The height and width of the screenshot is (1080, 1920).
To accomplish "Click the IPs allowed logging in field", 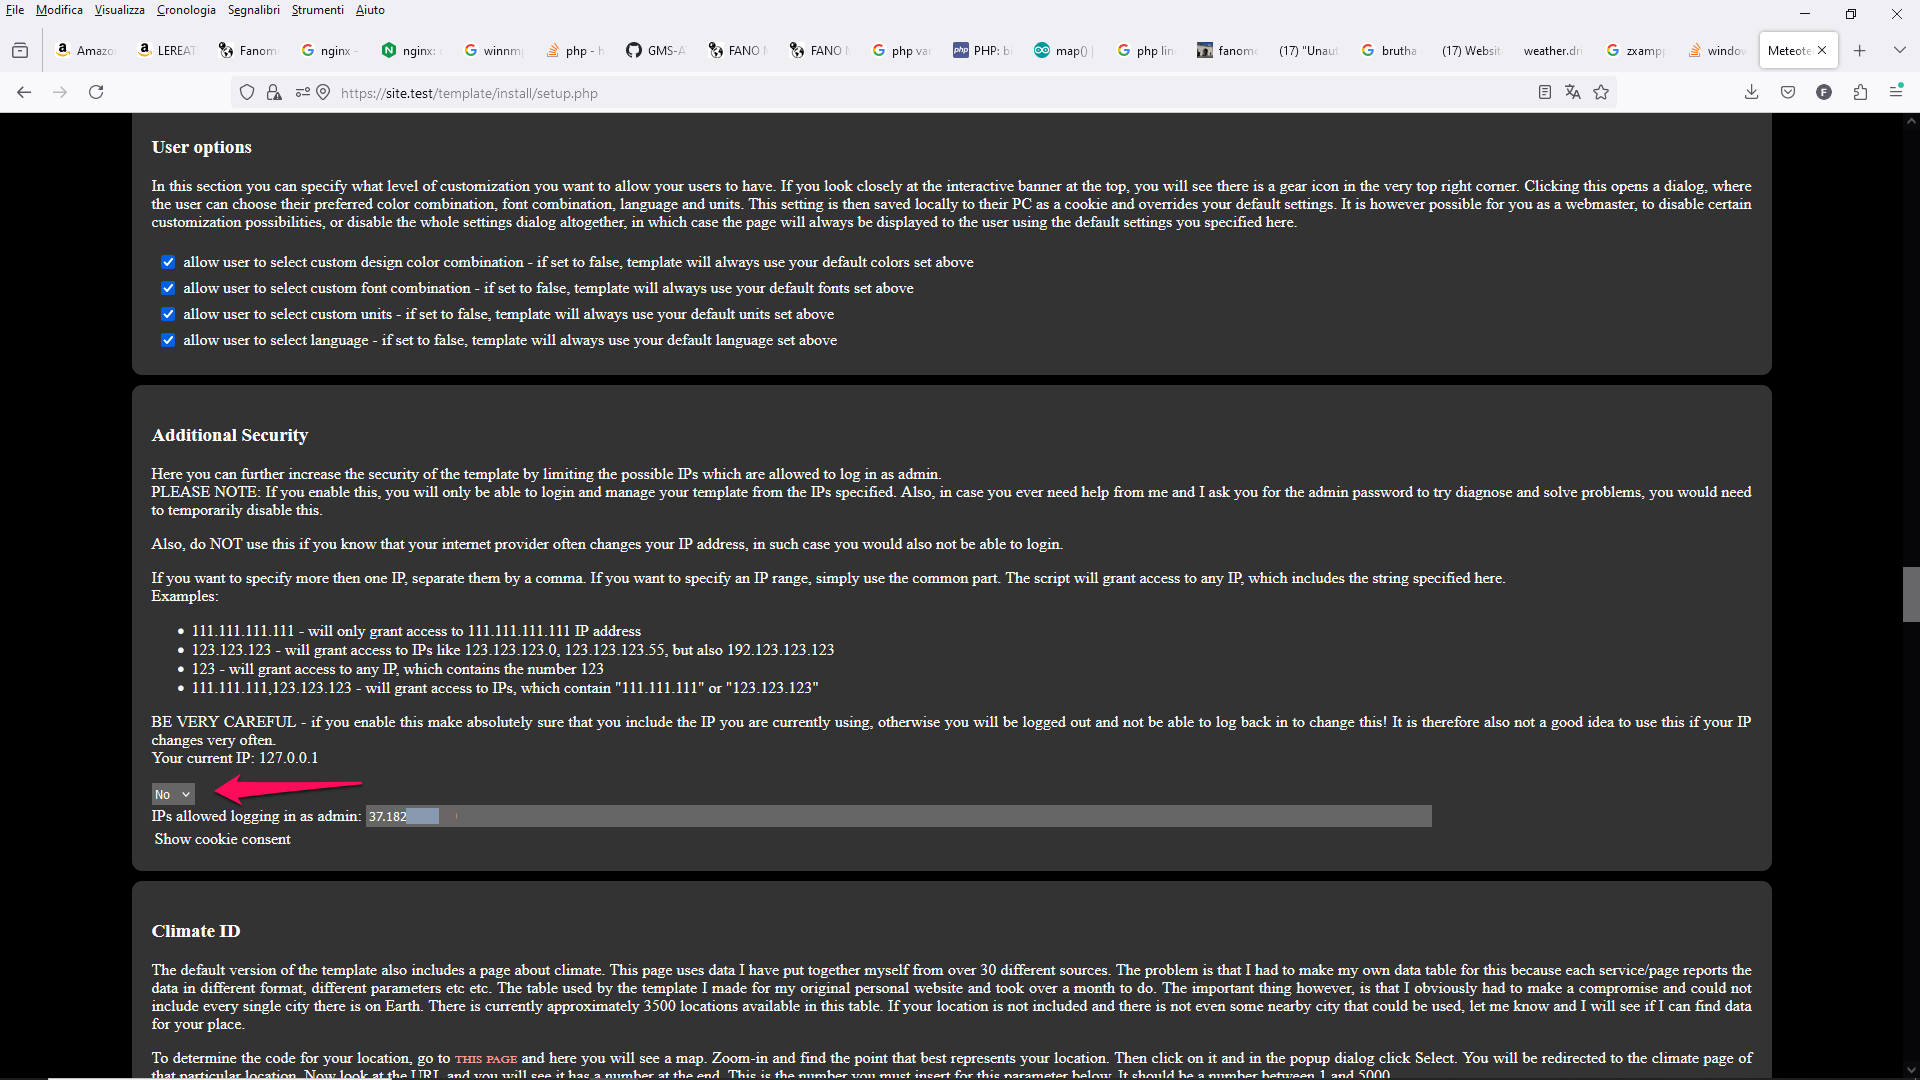I will tap(898, 816).
